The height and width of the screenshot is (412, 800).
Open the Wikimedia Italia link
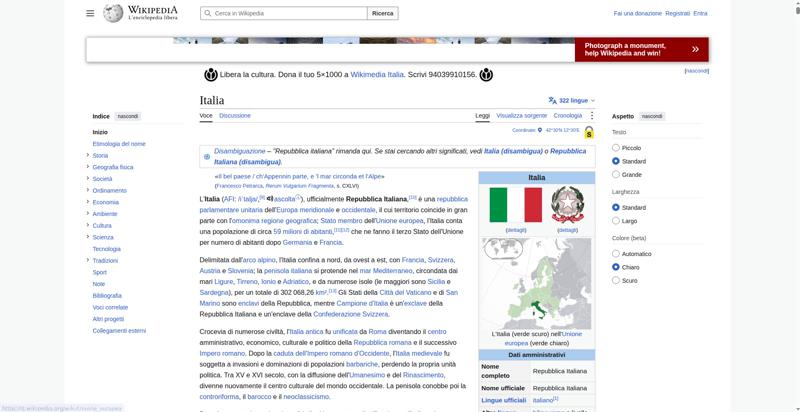pyautogui.click(x=377, y=75)
